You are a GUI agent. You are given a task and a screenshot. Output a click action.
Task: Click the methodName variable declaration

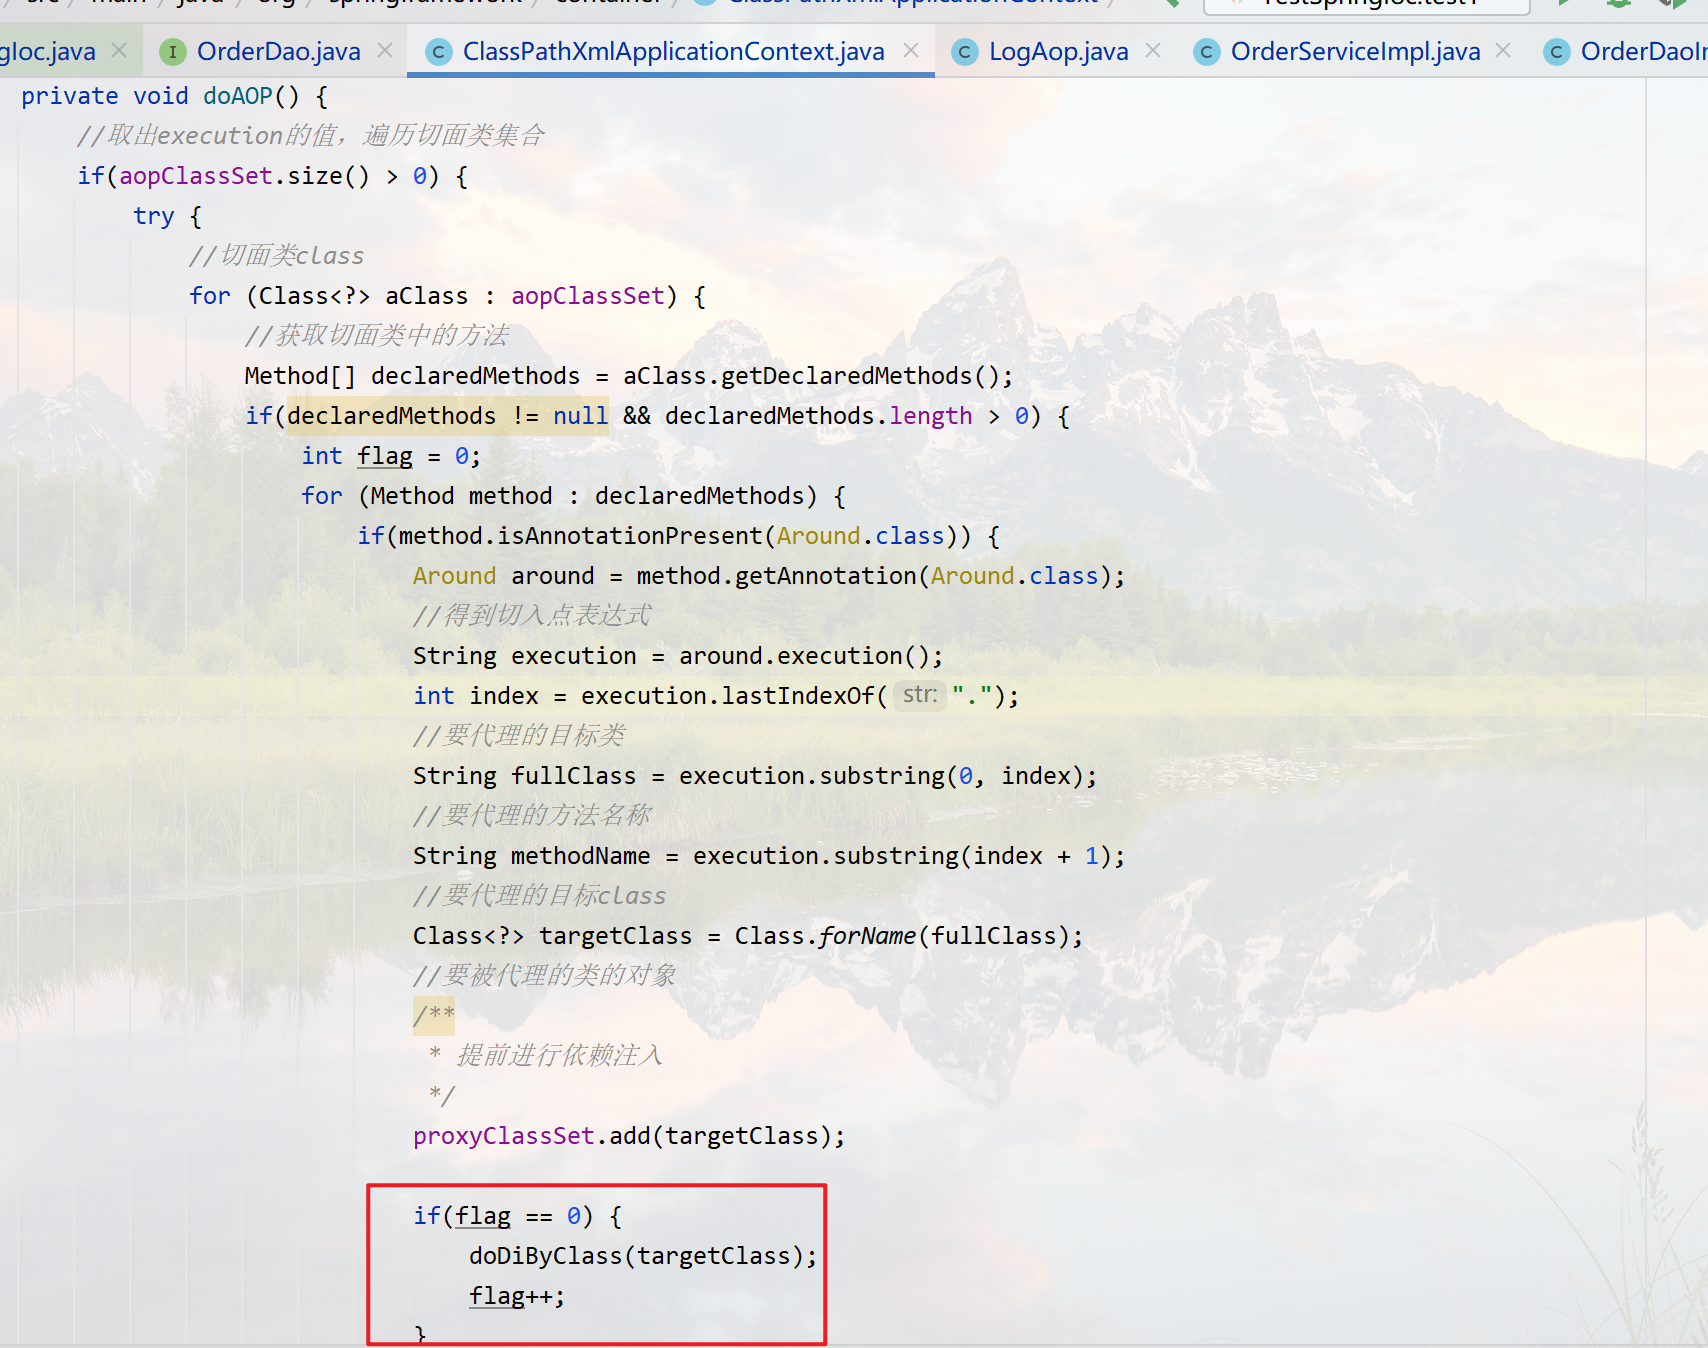[x=580, y=856]
